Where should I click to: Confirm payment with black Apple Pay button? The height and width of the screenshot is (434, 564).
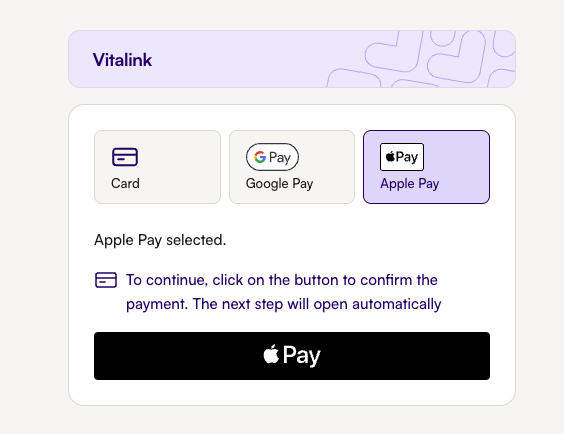292,356
